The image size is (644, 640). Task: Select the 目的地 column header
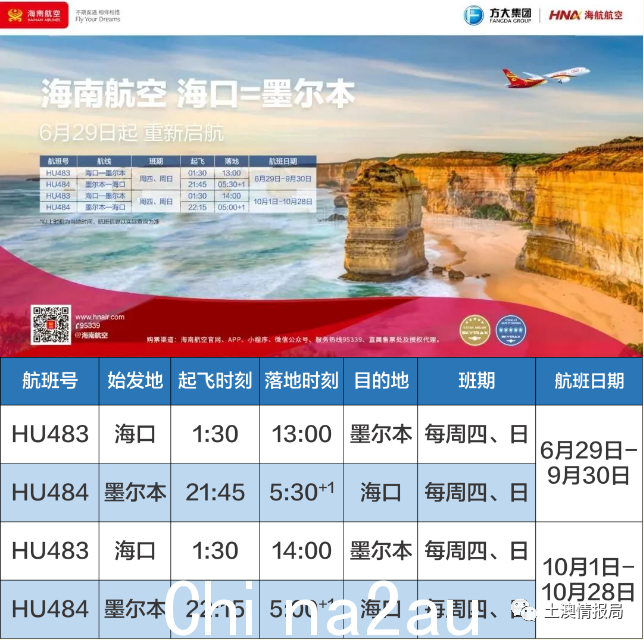click(x=381, y=381)
